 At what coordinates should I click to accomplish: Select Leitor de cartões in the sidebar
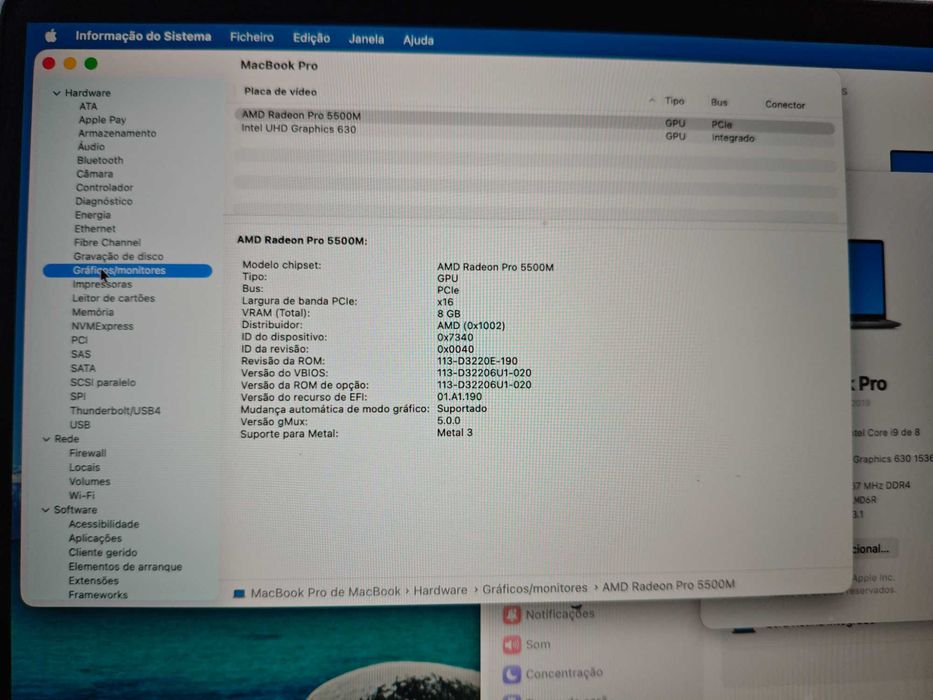[114, 298]
